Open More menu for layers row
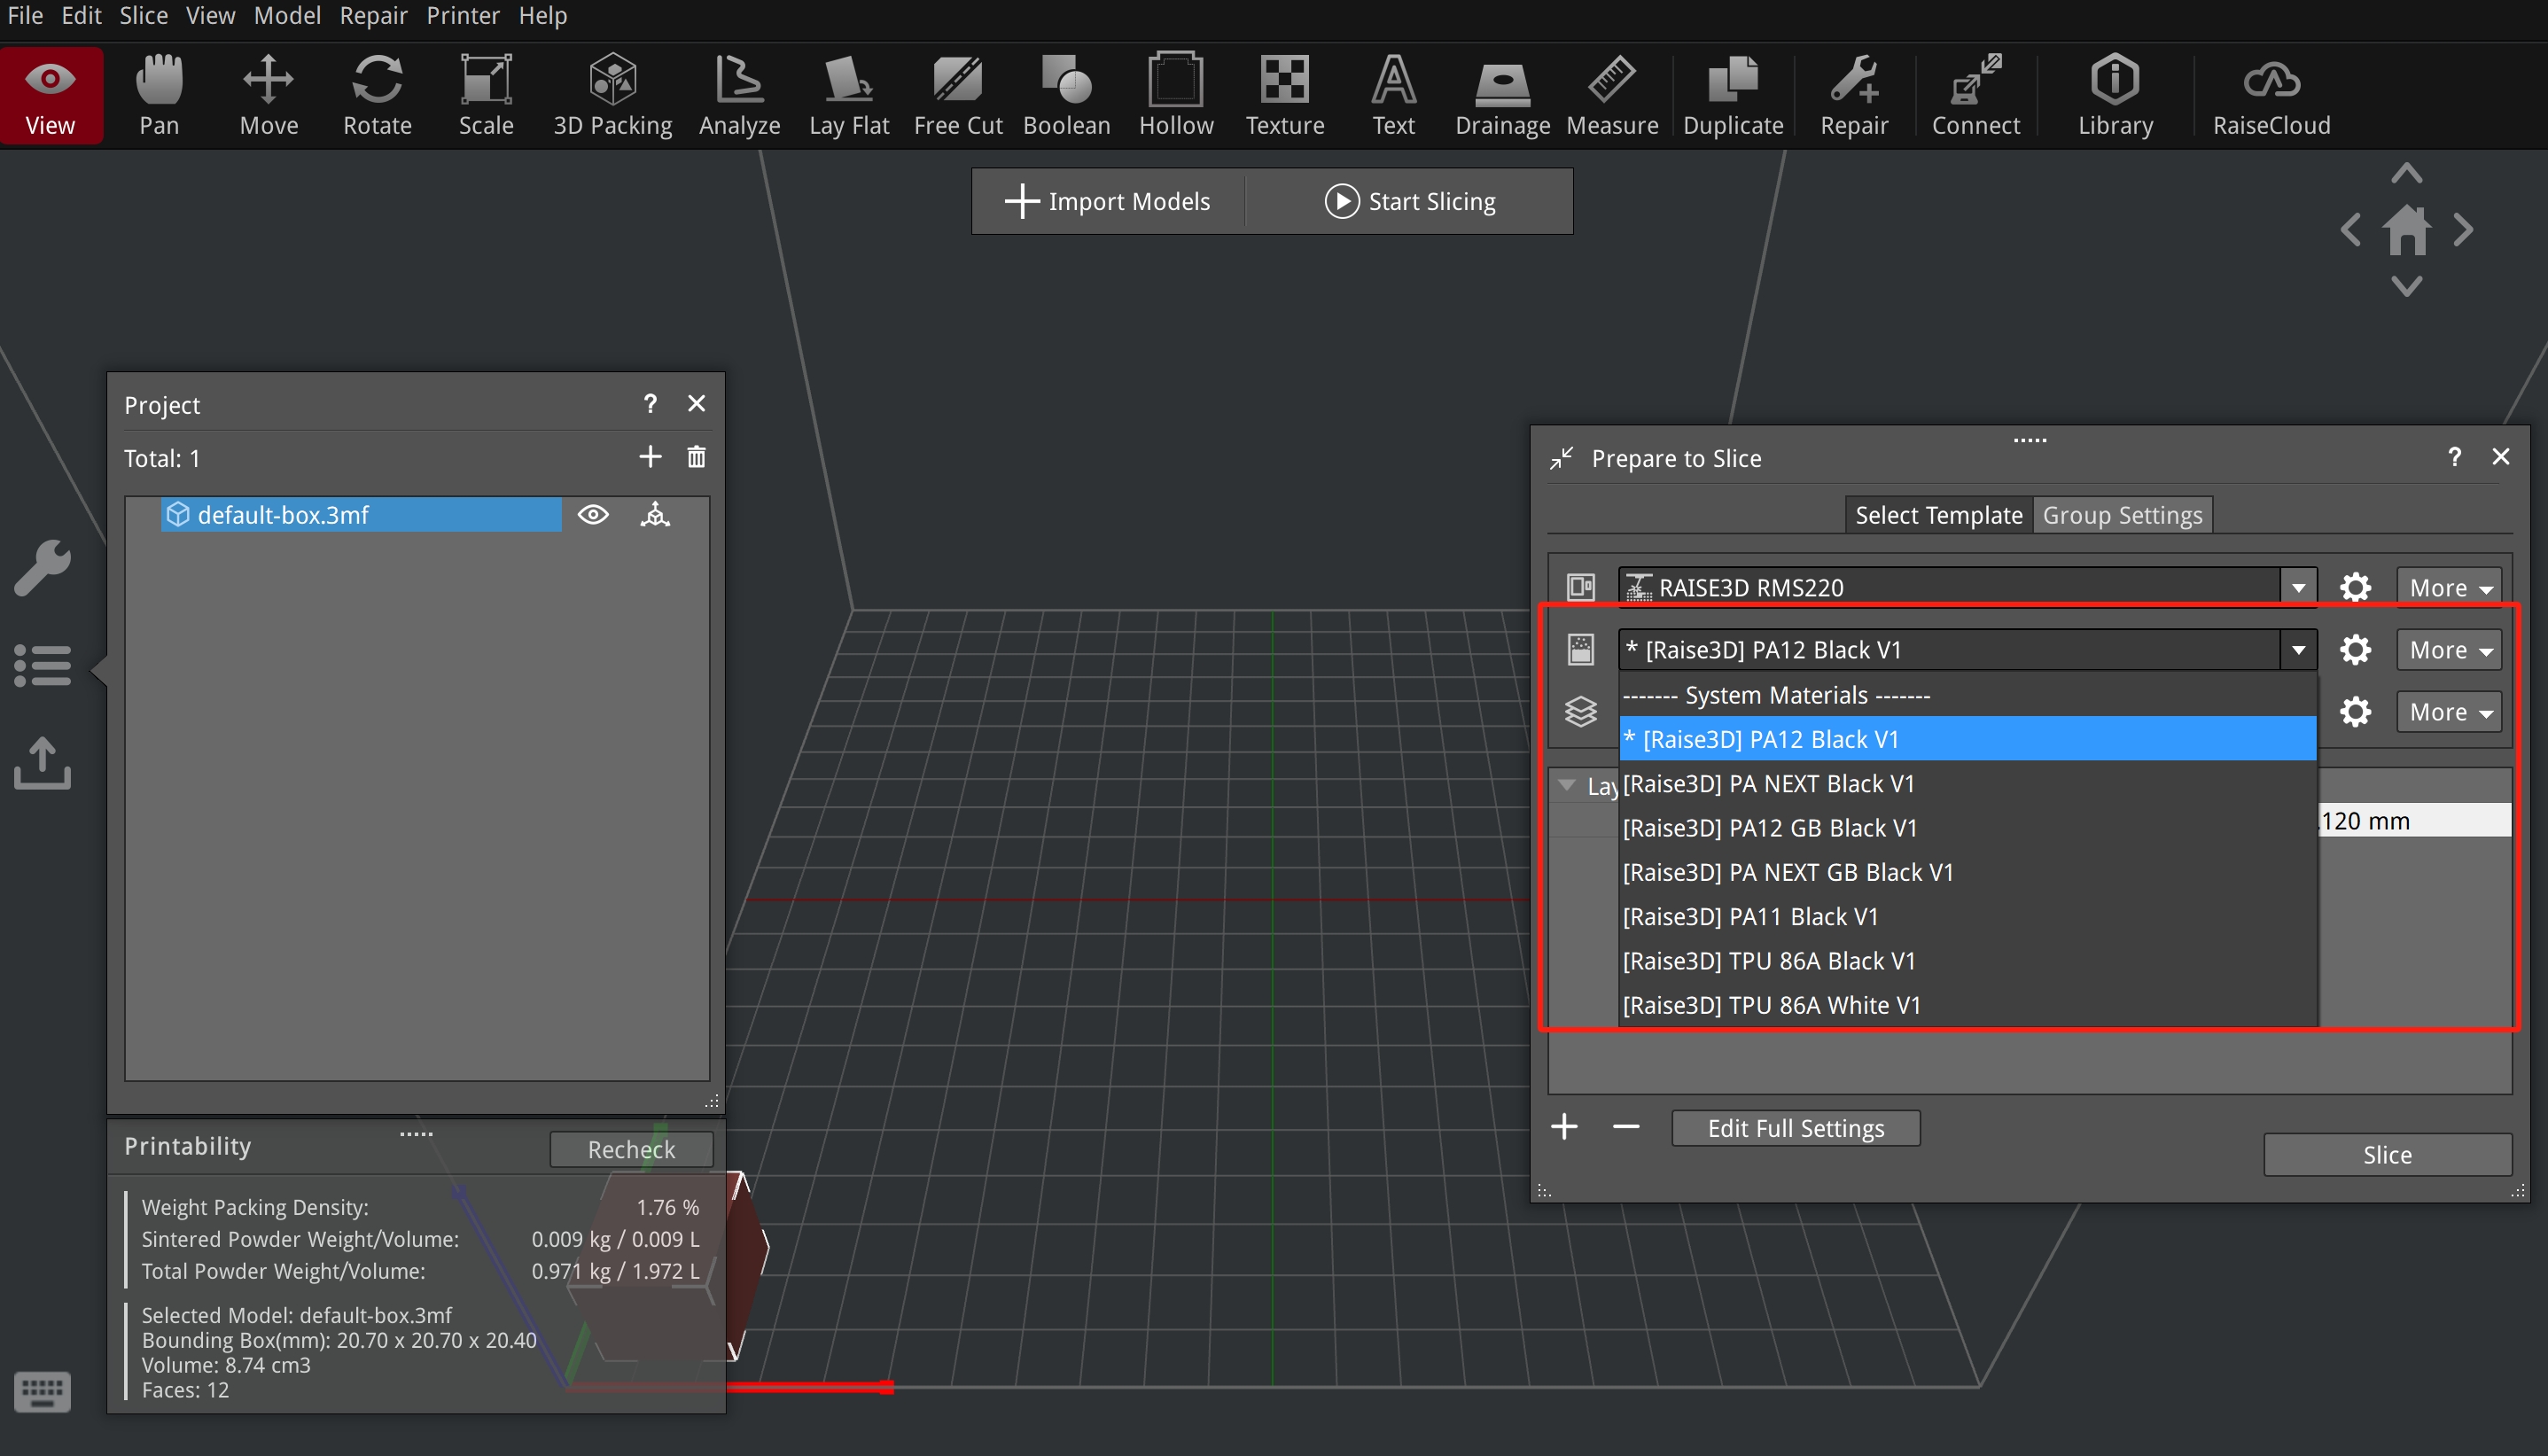 tap(2449, 712)
